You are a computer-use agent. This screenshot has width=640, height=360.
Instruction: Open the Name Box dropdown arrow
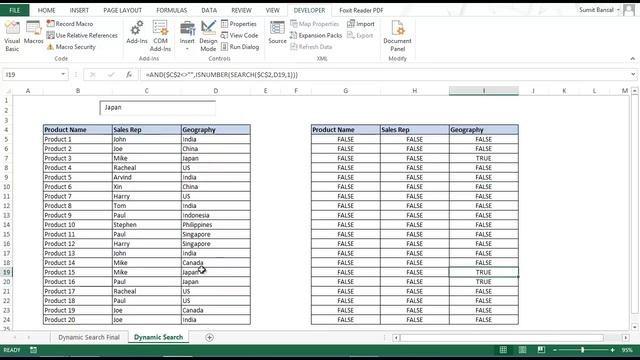[x=63, y=75]
